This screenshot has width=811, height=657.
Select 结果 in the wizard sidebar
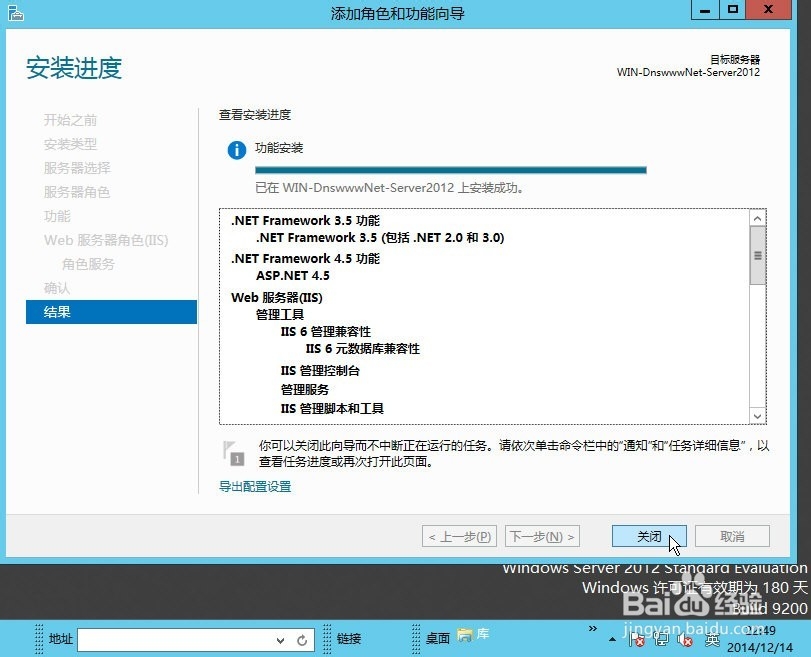click(x=57, y=311)
